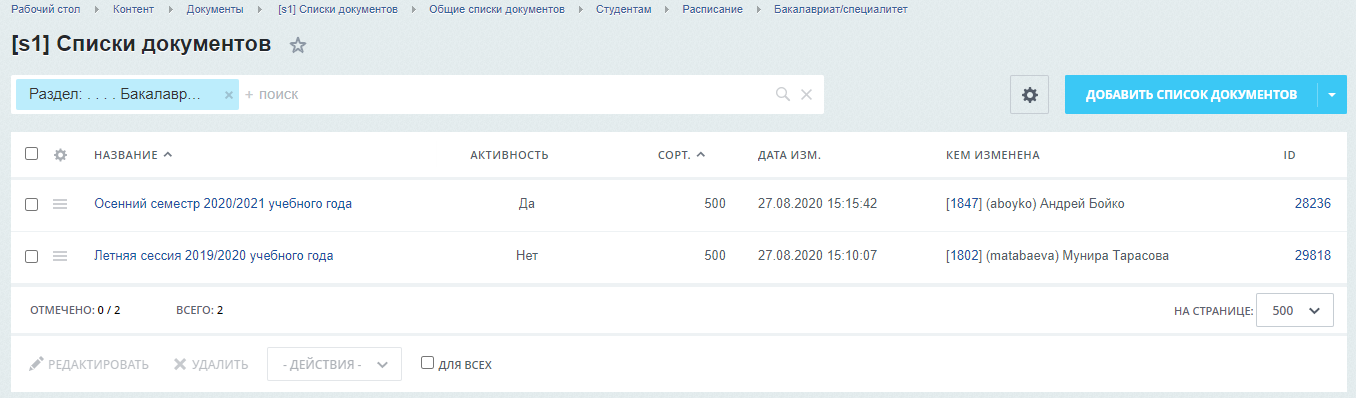The width and height of the screenshot is (1356, 398).
Task: Go to Расписание in the breadcrumb
Action: [712, 9]
